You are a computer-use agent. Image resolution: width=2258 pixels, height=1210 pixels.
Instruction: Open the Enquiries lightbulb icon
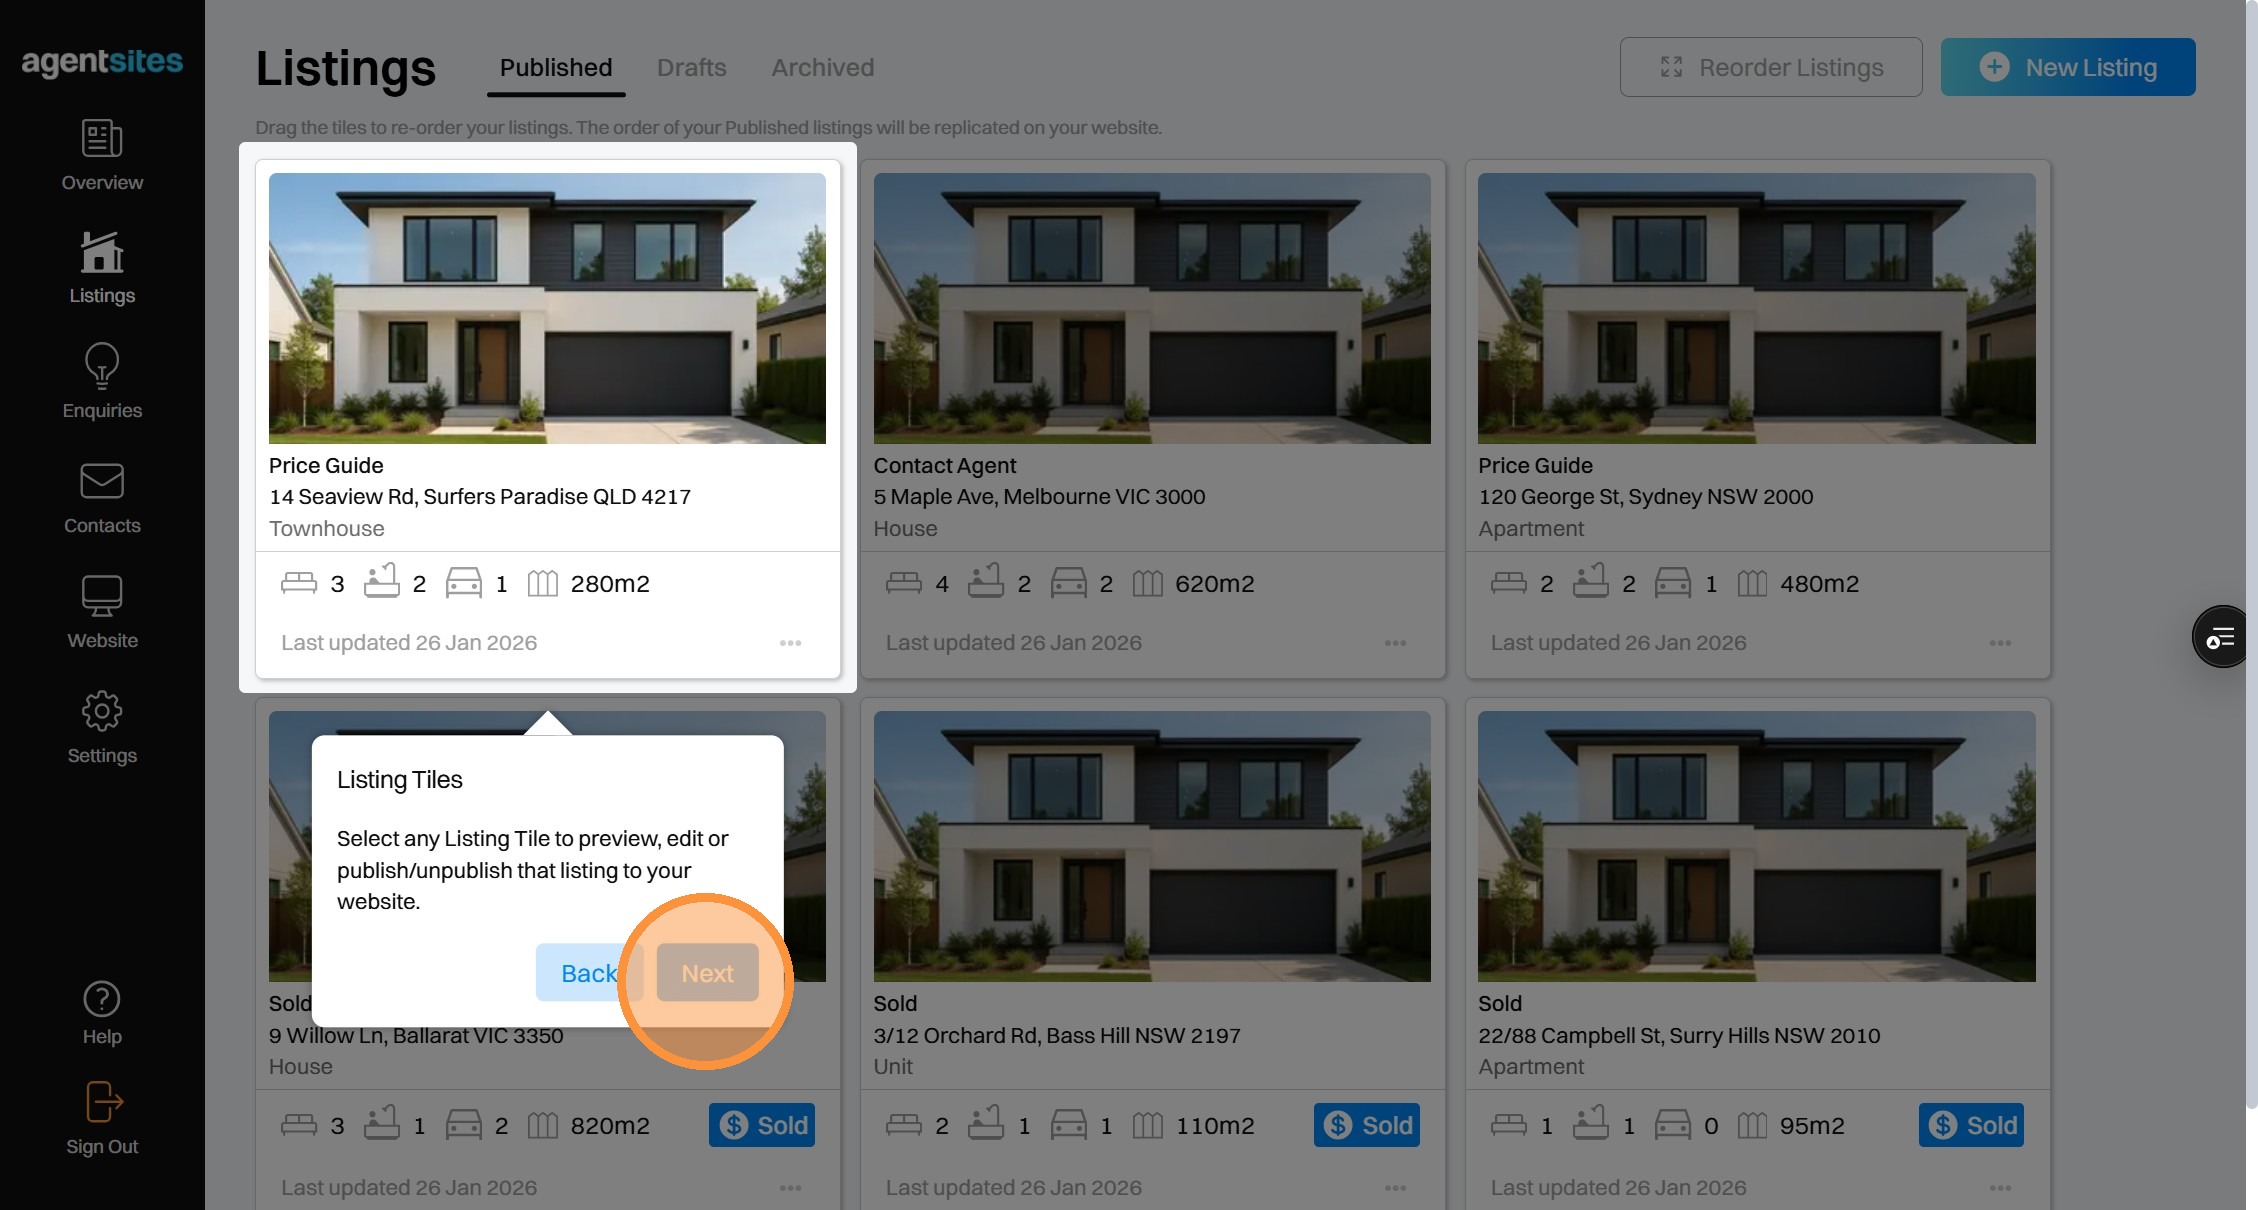click(x=102, y=366)
